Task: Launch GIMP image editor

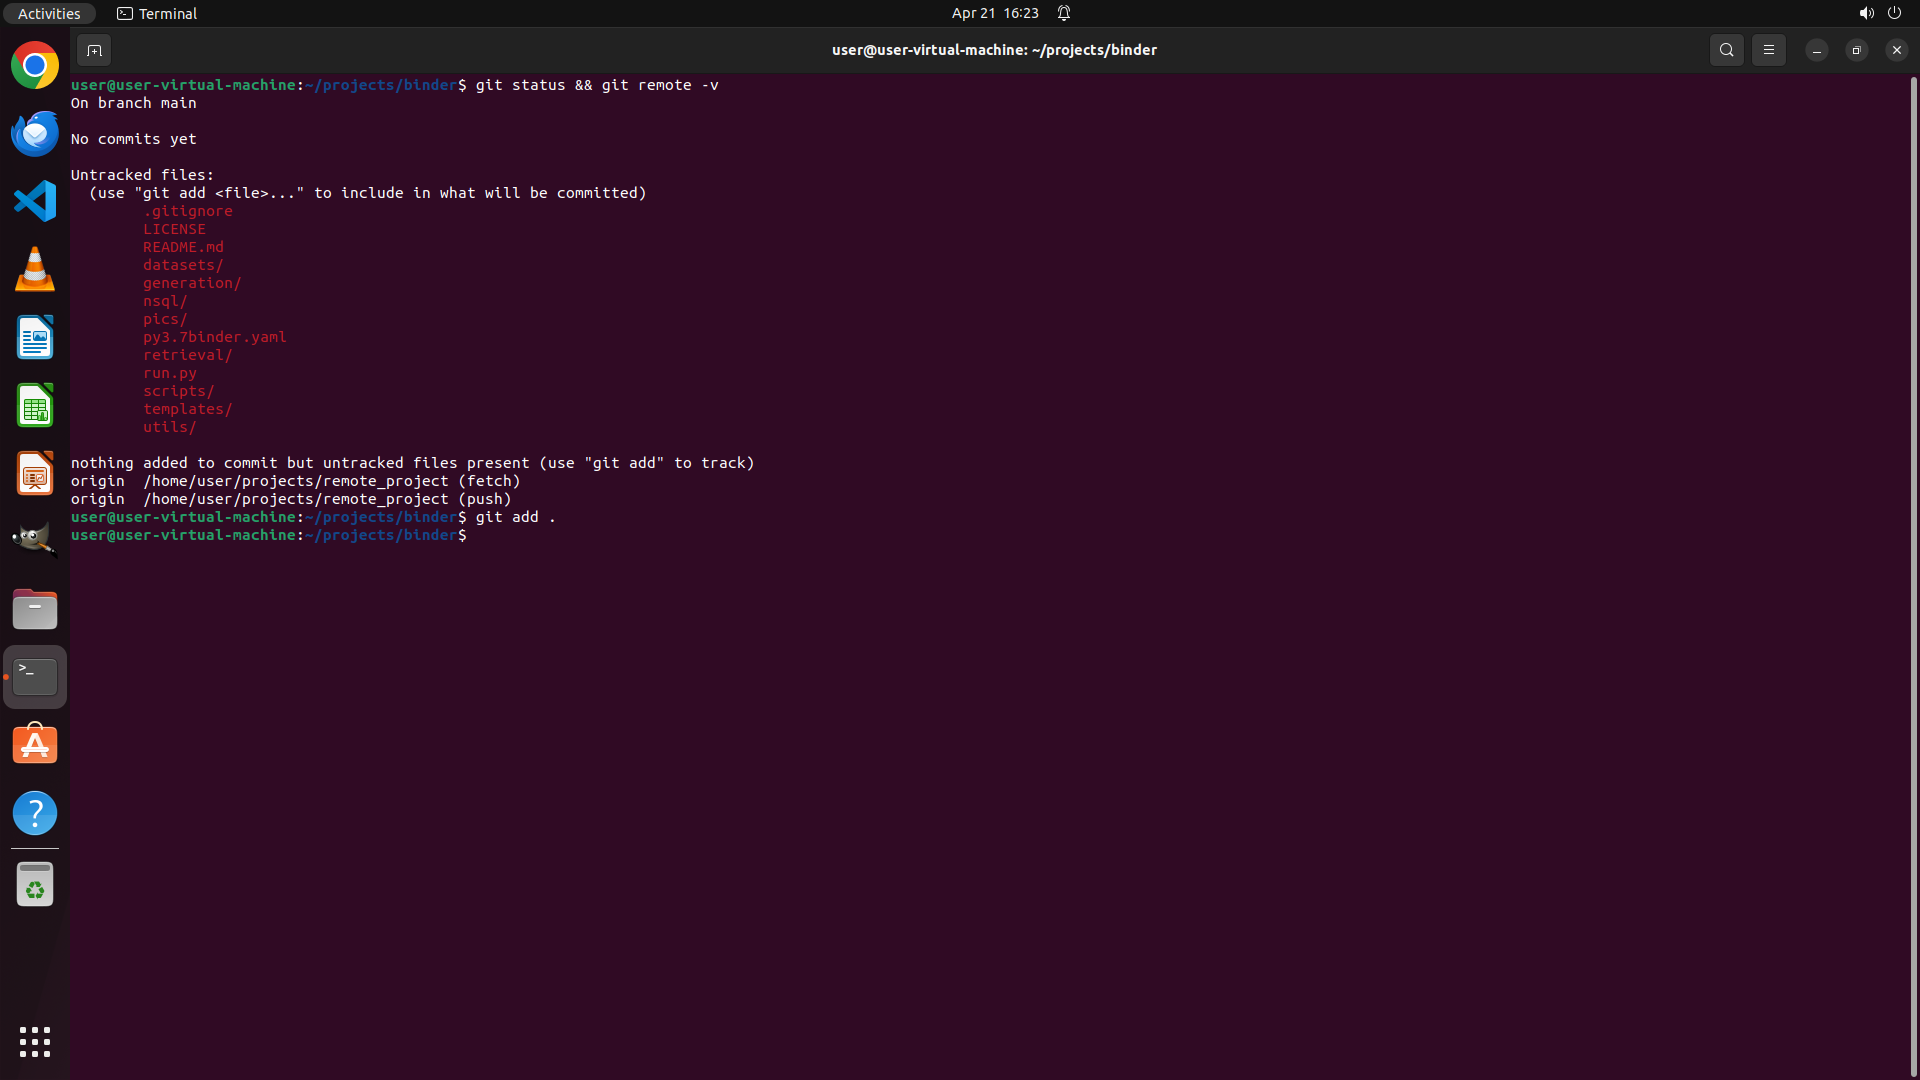Action: coord(35,540)
